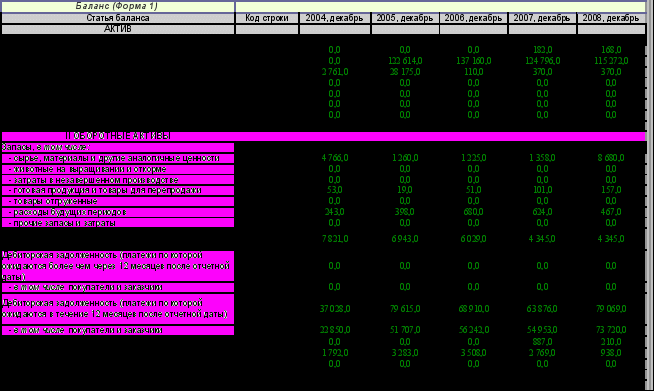Select the '2005, декабрь' column header
Image resolution: width=654 pixels, height=391 pixels.
click(405, 18)
